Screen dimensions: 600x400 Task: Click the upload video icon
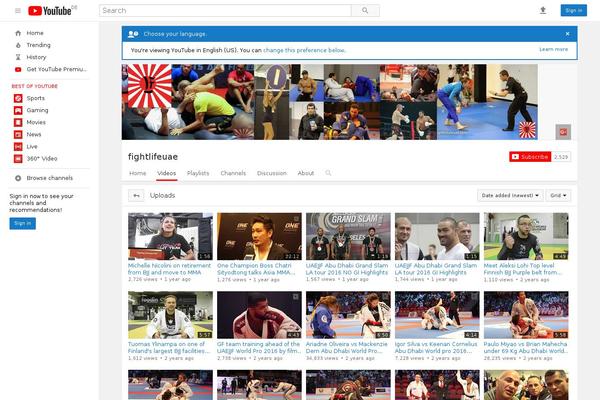543,11
